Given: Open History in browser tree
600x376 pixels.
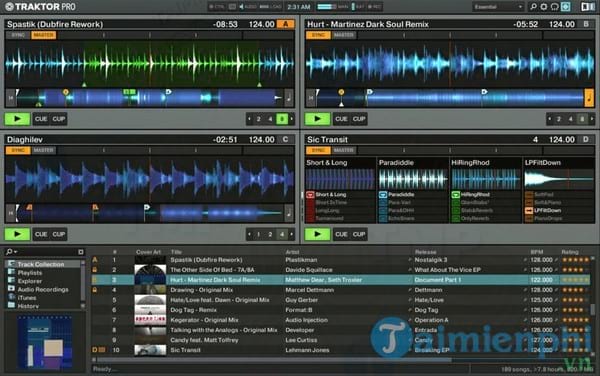Looking at the screenshot, I should point(28,306).
